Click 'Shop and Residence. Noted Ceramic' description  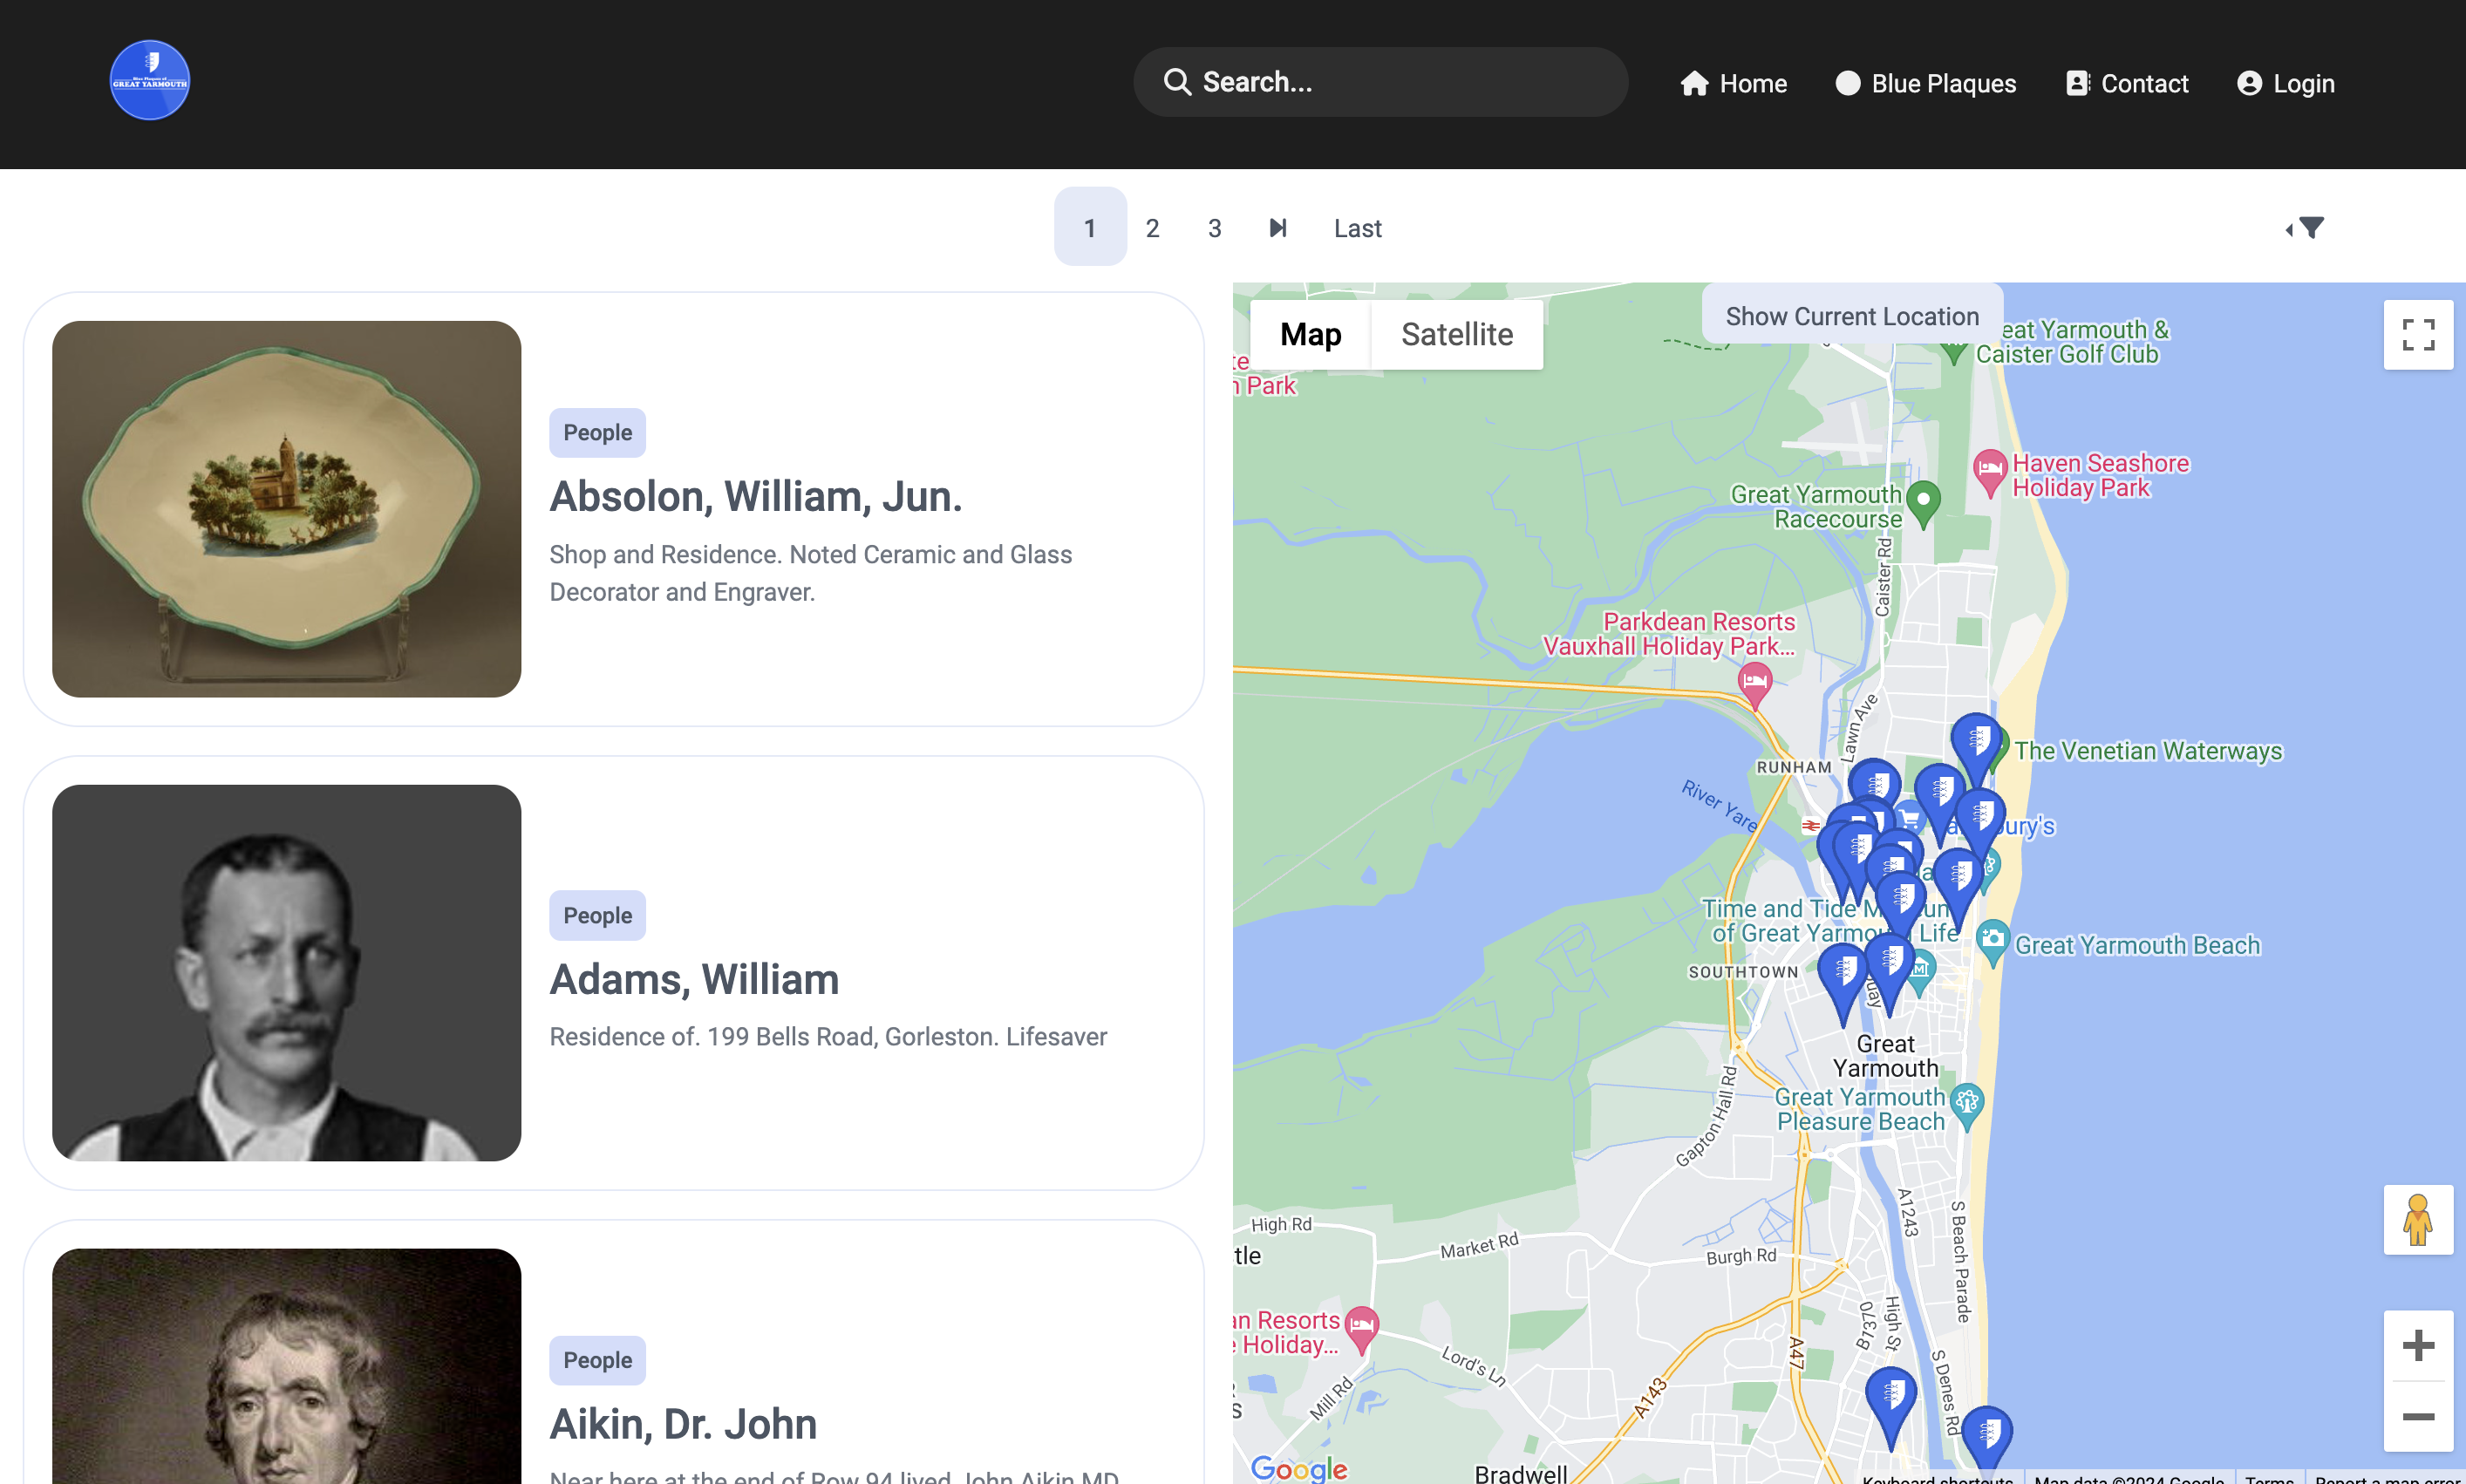tap(810, 573)
